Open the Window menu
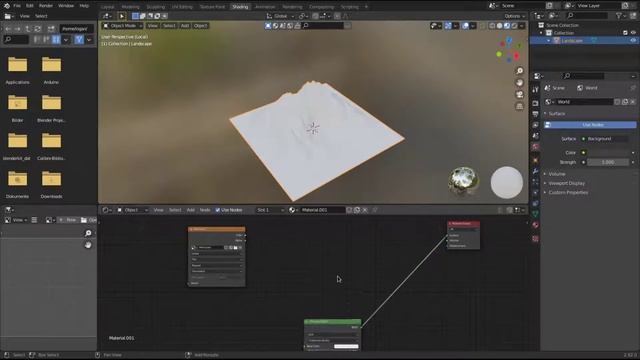 66,6
